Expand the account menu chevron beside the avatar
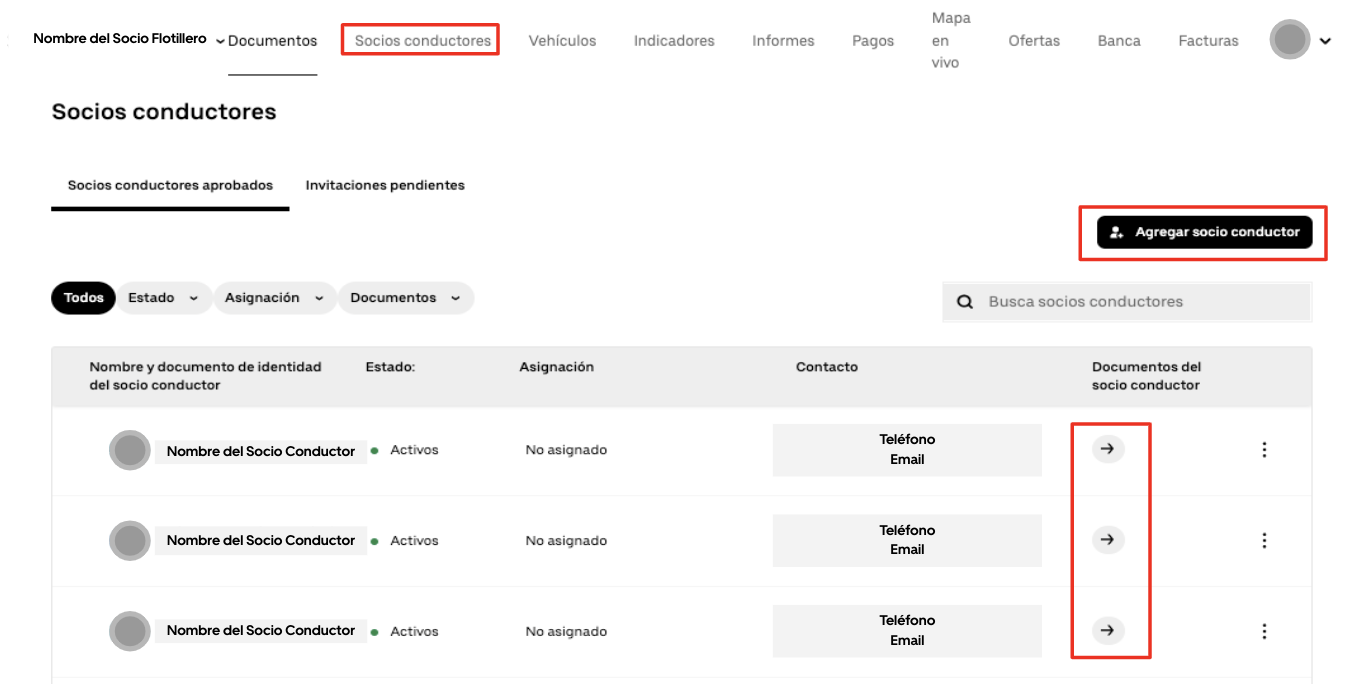 pyautogui.click(x=1325, y=41)
